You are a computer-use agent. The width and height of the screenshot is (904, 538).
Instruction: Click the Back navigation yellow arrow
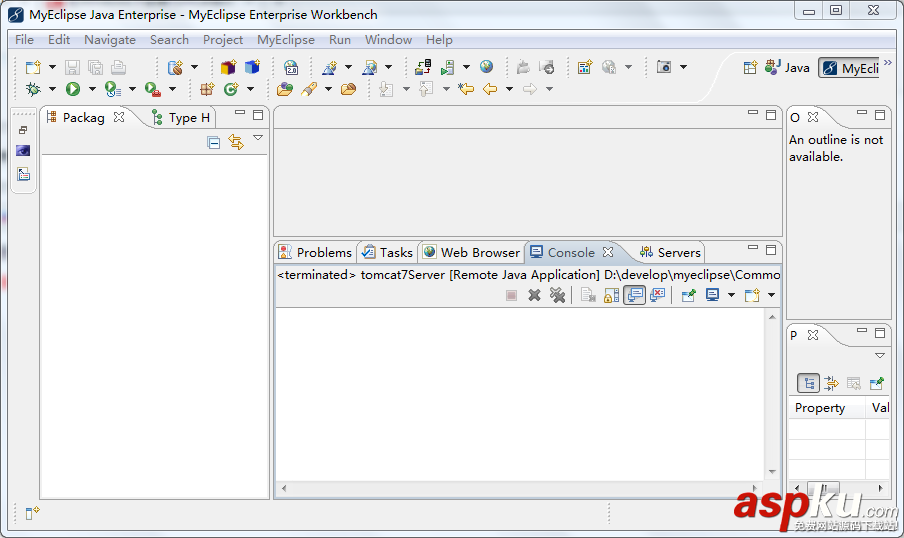click(x=490, y=89)
